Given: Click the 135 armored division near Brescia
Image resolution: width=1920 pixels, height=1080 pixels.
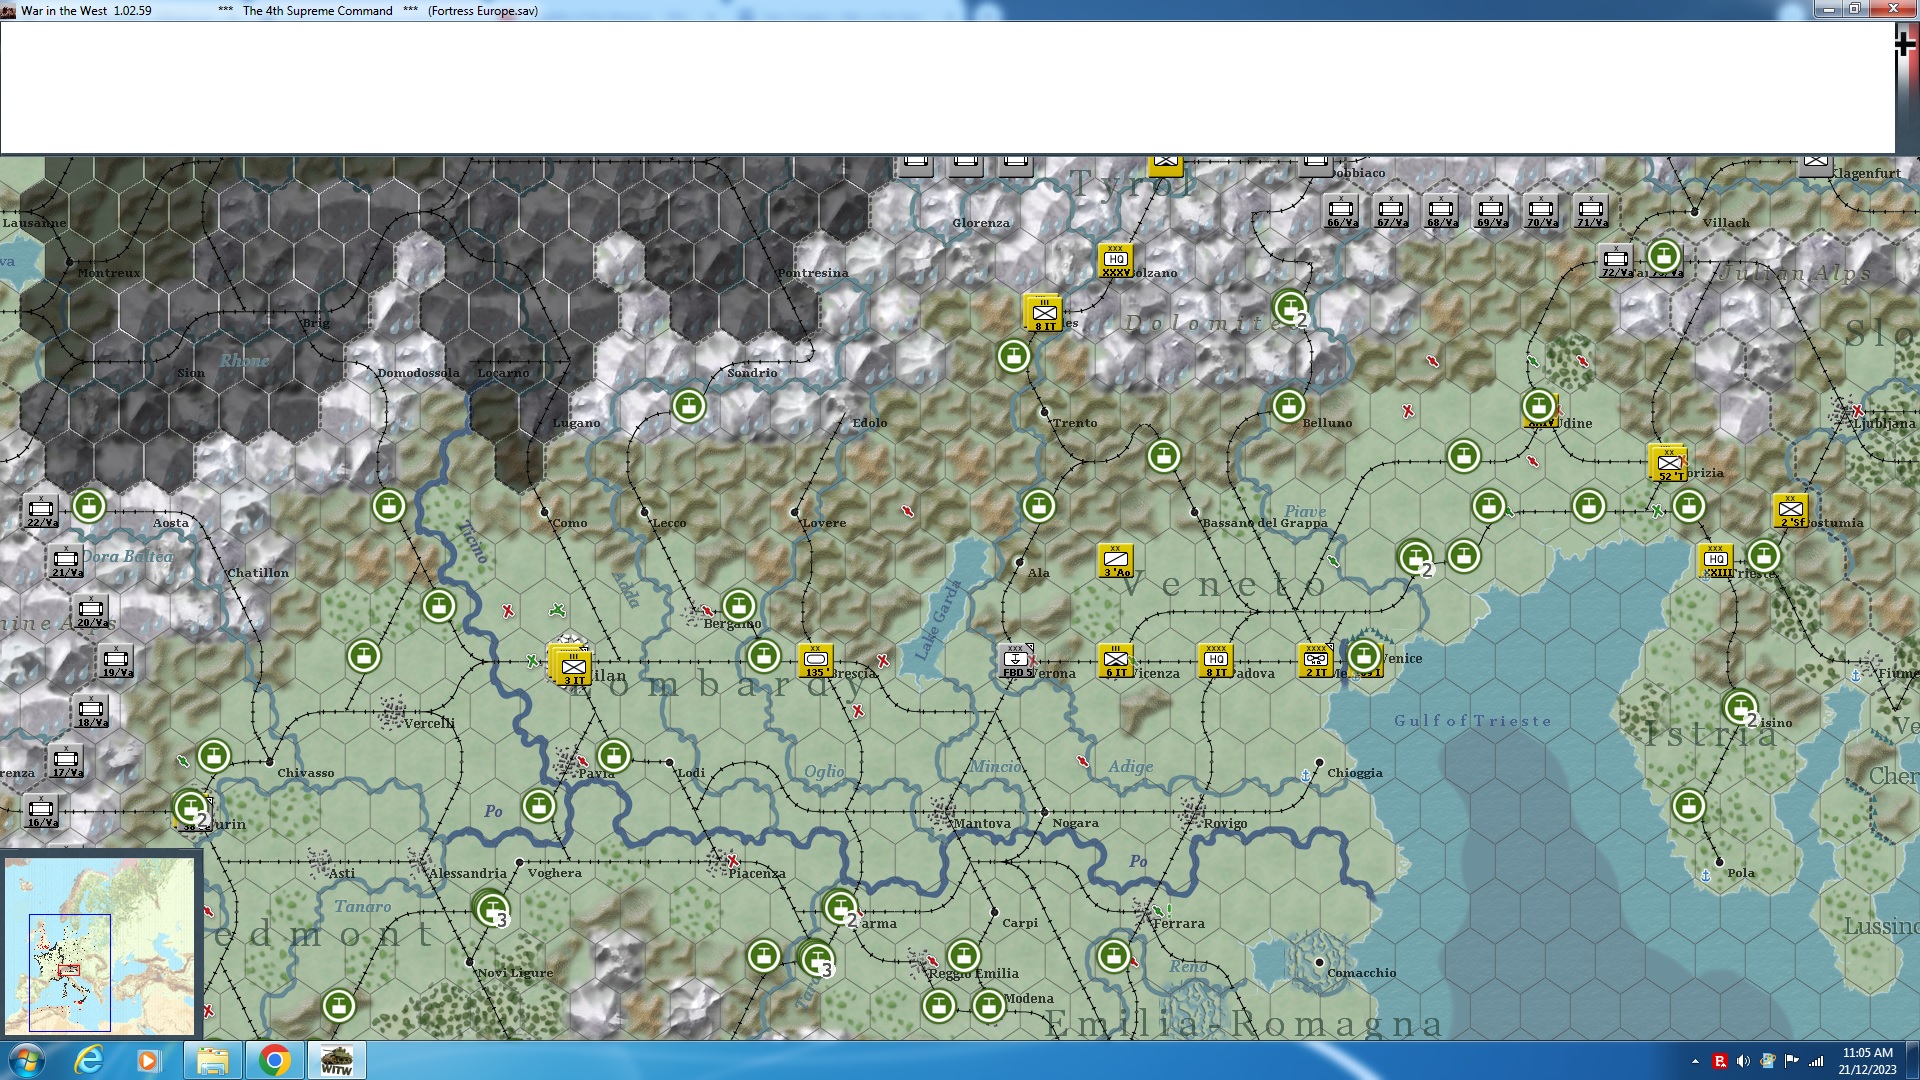Looking at the screenshot, I should coord(815,660).
